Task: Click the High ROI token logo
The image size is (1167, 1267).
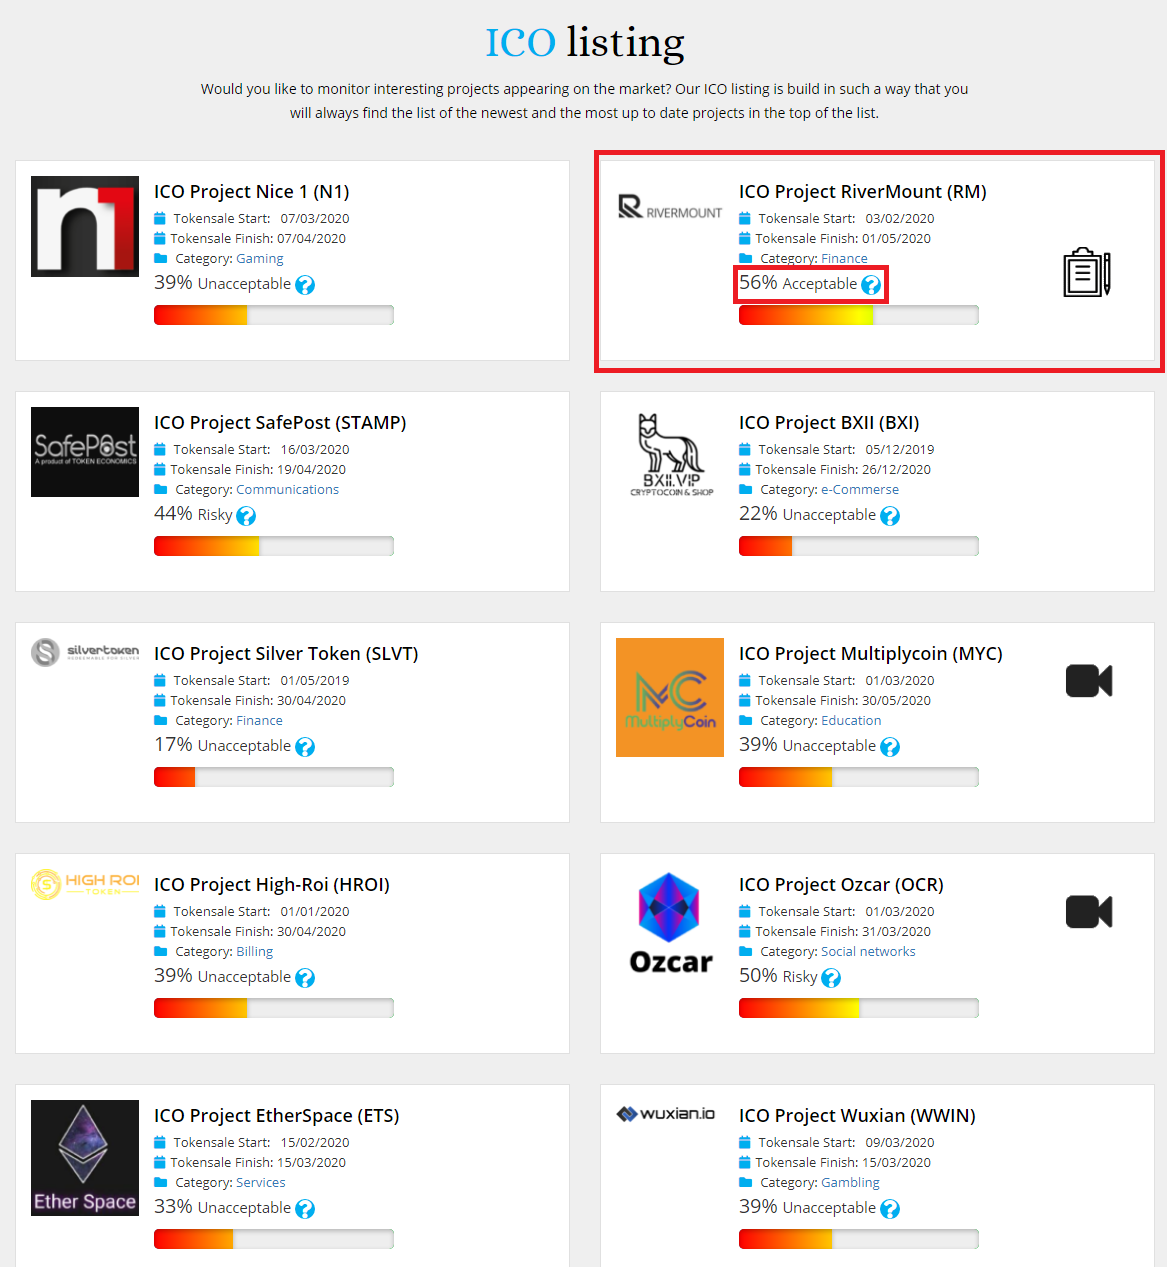Action: (85, 884)
